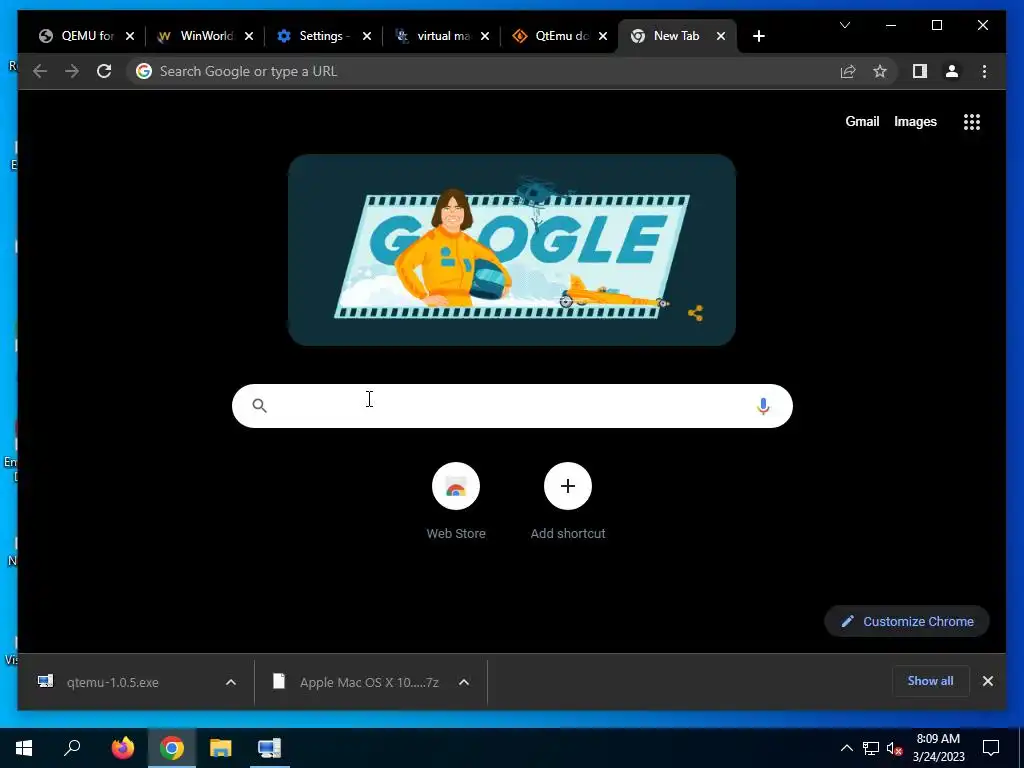Close the QEMU for tab
The height and width of the screenshot is (768, 1024).
click(130, 36)
